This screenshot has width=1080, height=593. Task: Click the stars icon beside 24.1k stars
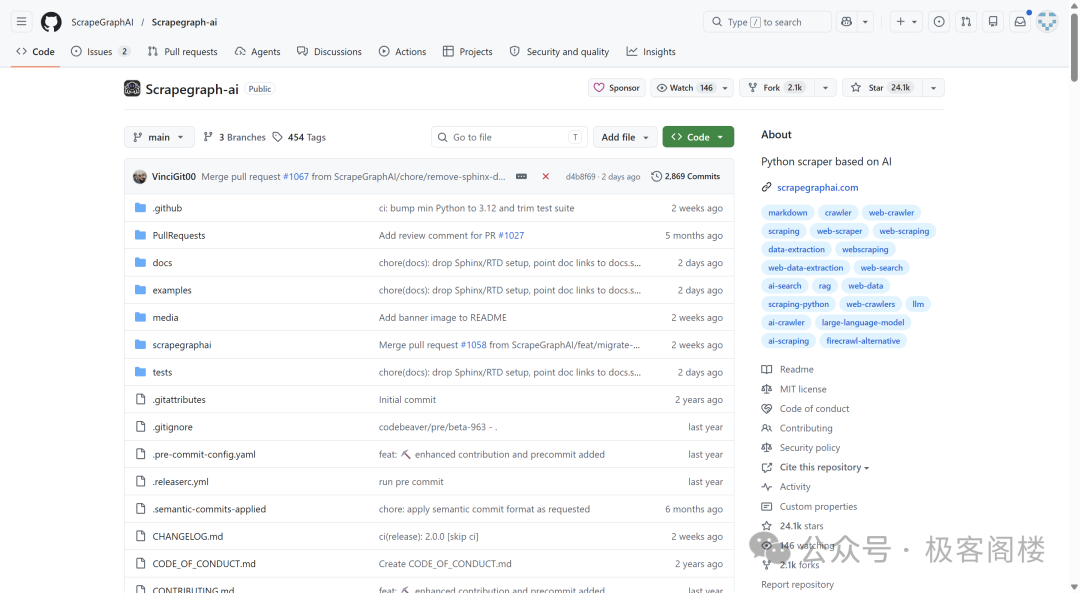click(x=767, y=526)
